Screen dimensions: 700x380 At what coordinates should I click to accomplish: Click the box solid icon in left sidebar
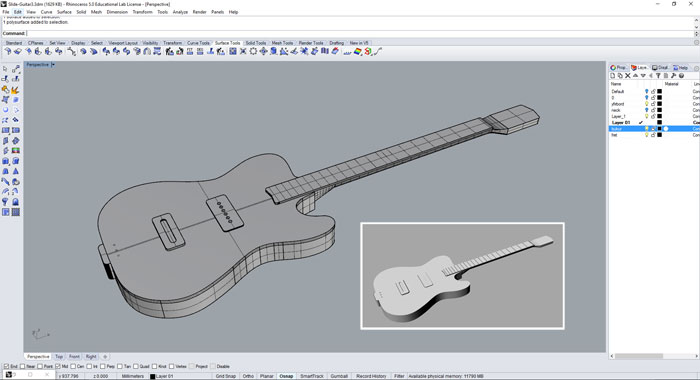coord(5,161)
